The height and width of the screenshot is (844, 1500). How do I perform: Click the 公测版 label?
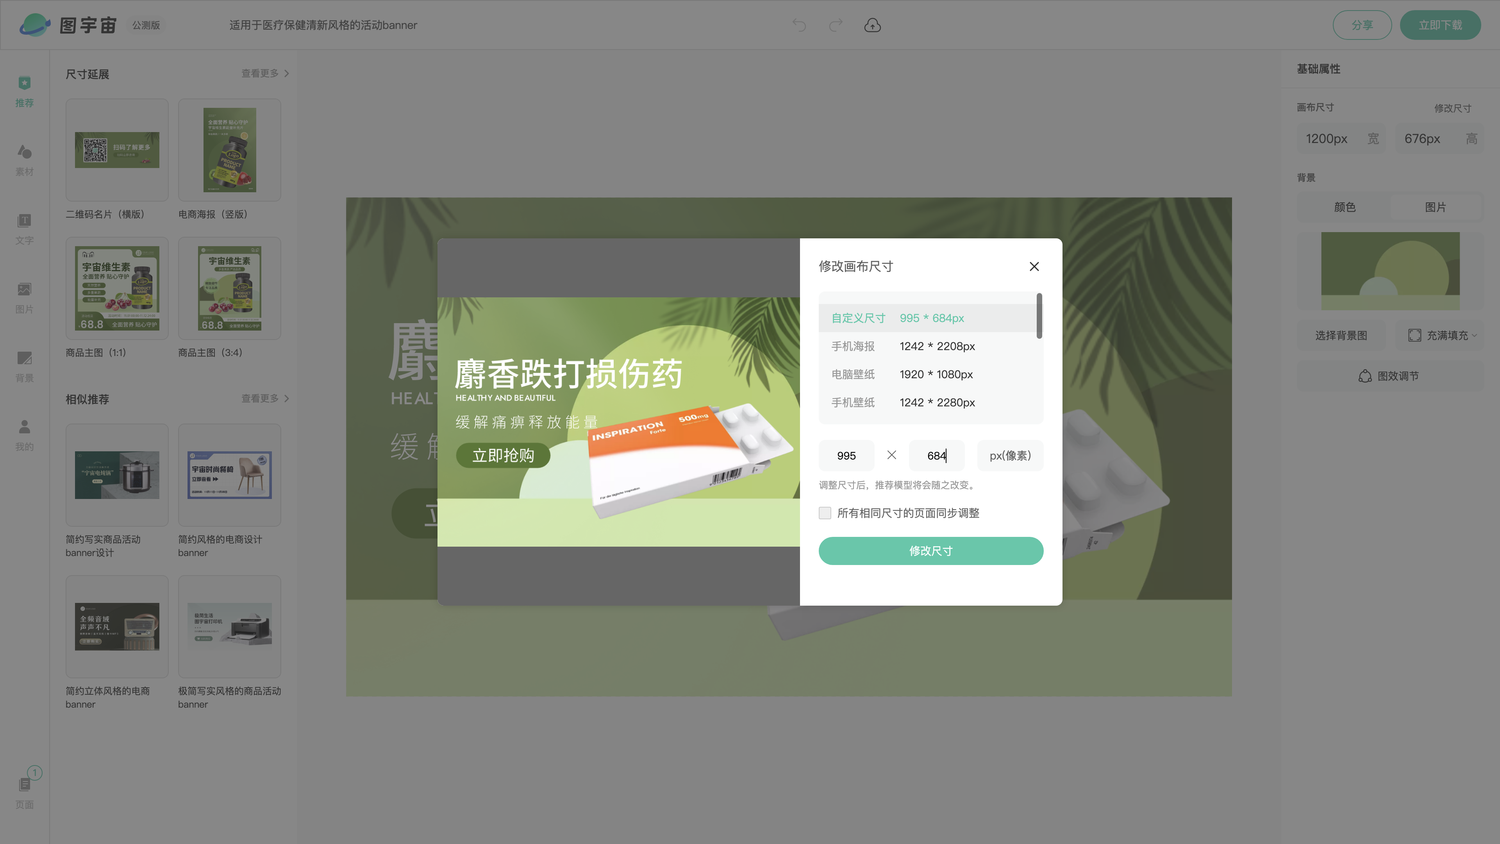146,25
